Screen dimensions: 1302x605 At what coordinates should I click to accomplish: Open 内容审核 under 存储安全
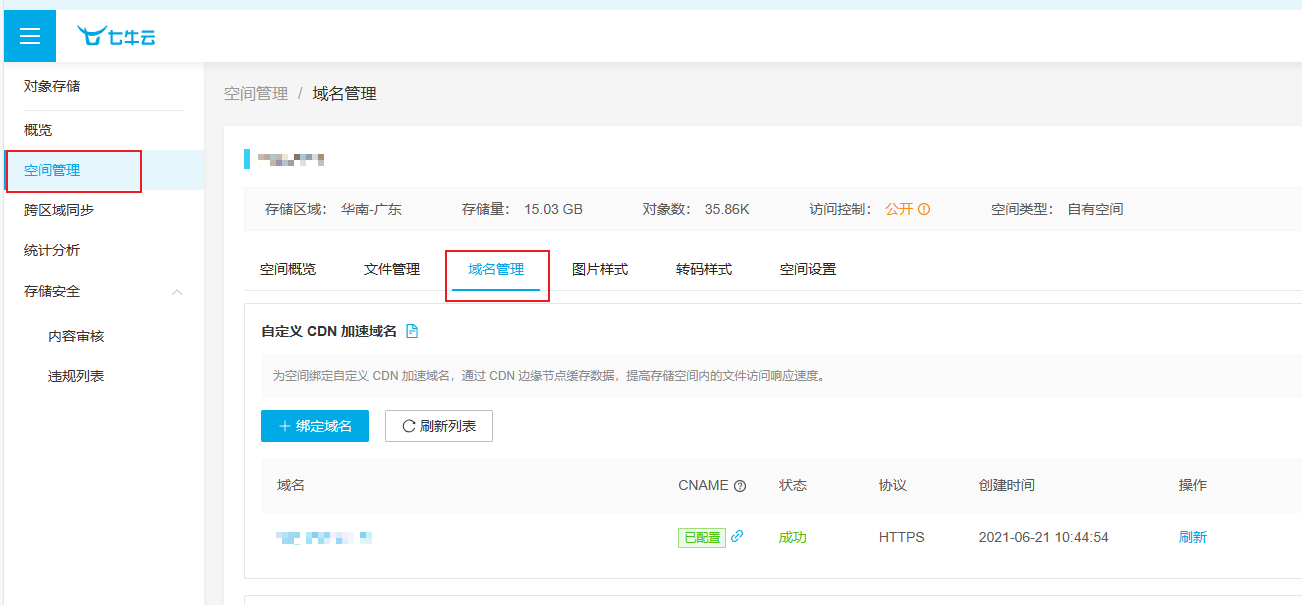pos(76,336)
